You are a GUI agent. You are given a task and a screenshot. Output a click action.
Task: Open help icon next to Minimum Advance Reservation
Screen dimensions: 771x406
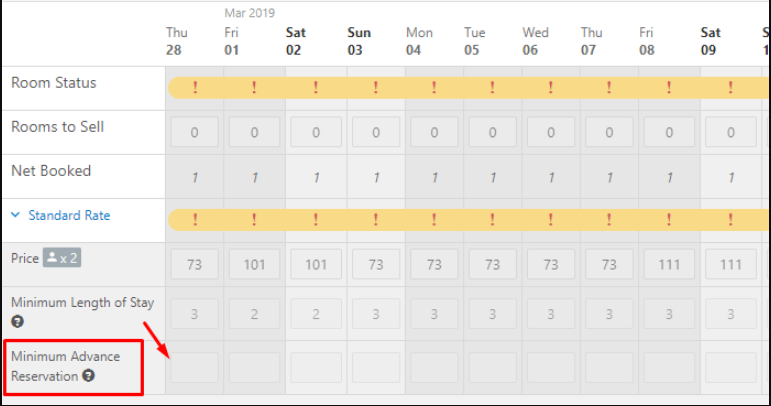(x=89, y=376)
